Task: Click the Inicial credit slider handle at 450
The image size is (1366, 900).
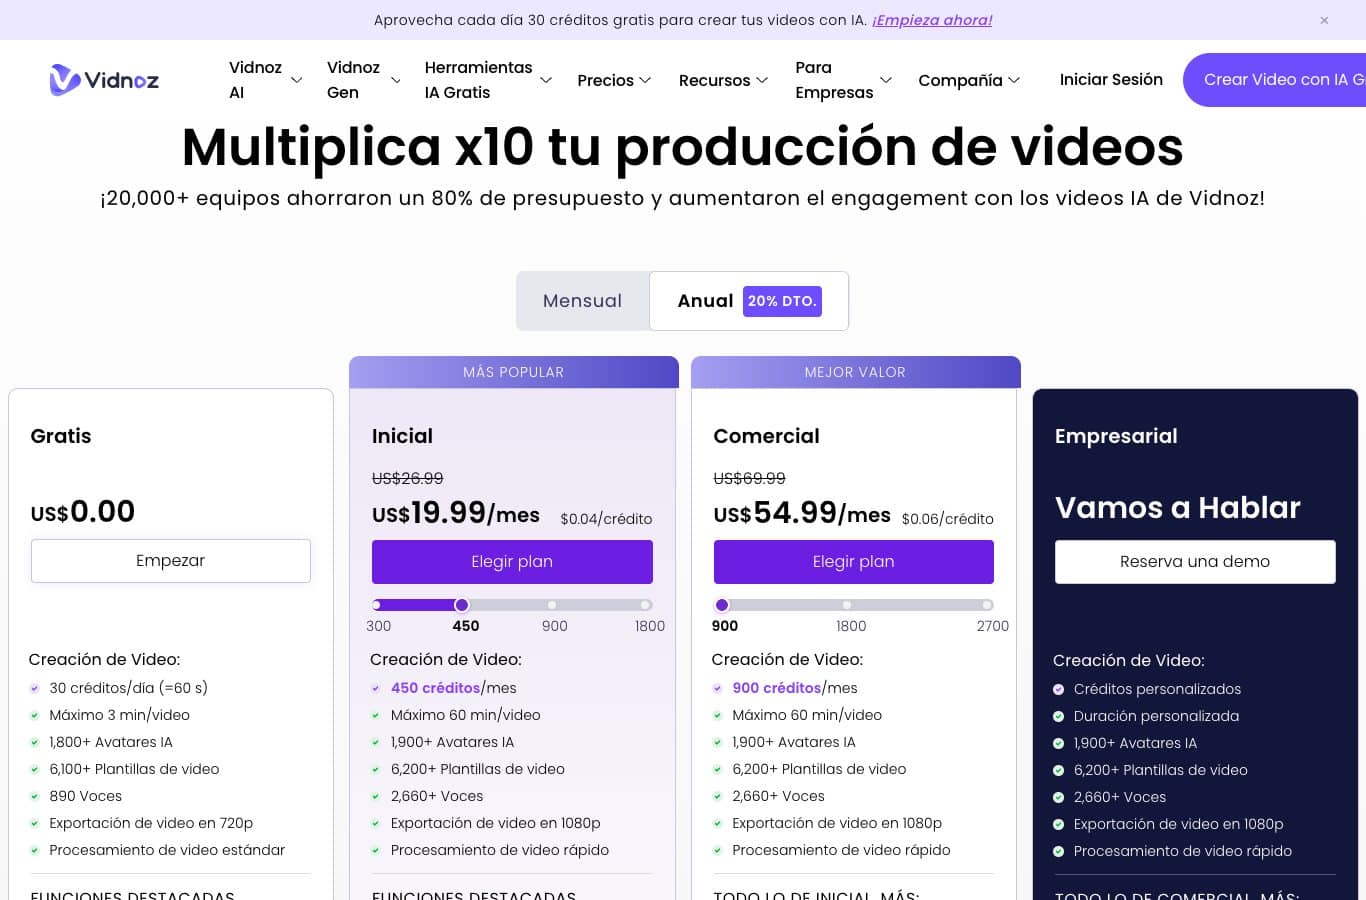Action: [462, 605]
